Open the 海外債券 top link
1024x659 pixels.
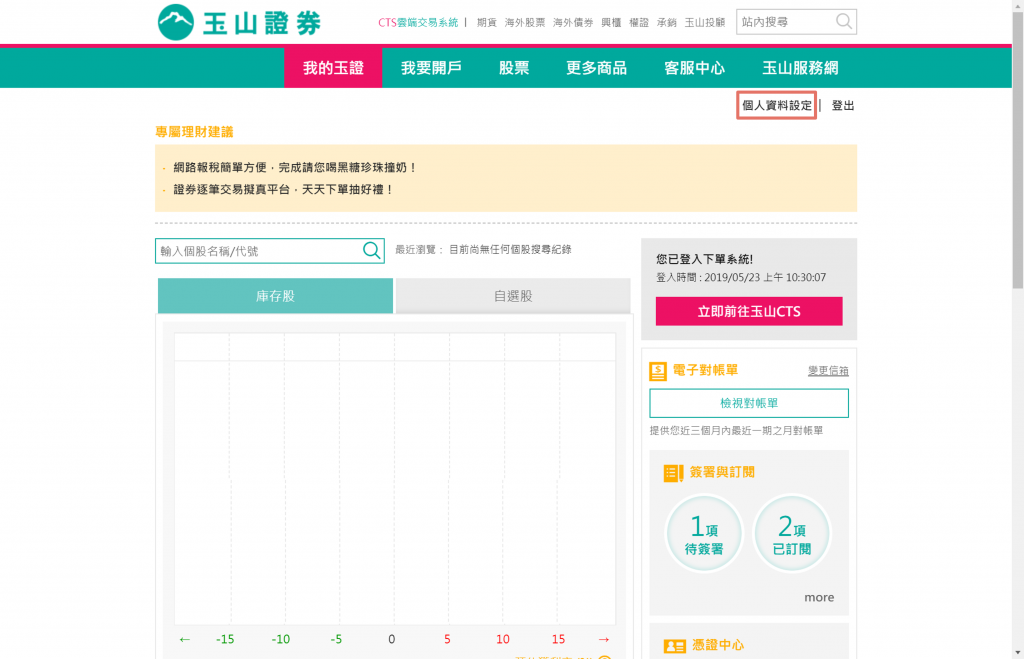tap(573, 22)
